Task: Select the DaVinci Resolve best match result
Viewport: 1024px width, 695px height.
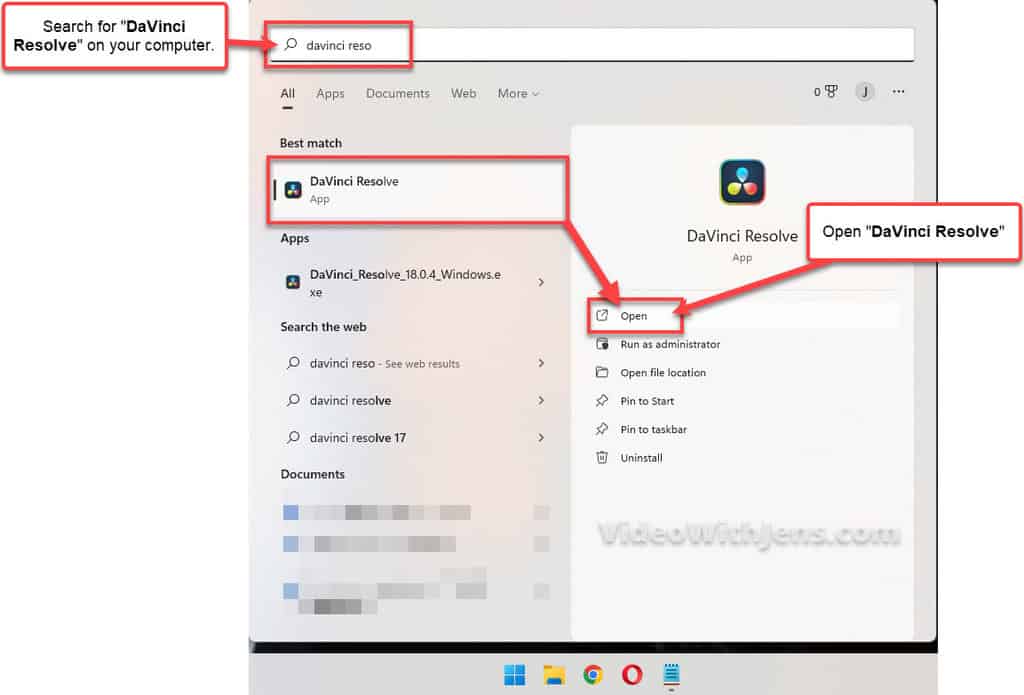Action: [x=417, y=189]
